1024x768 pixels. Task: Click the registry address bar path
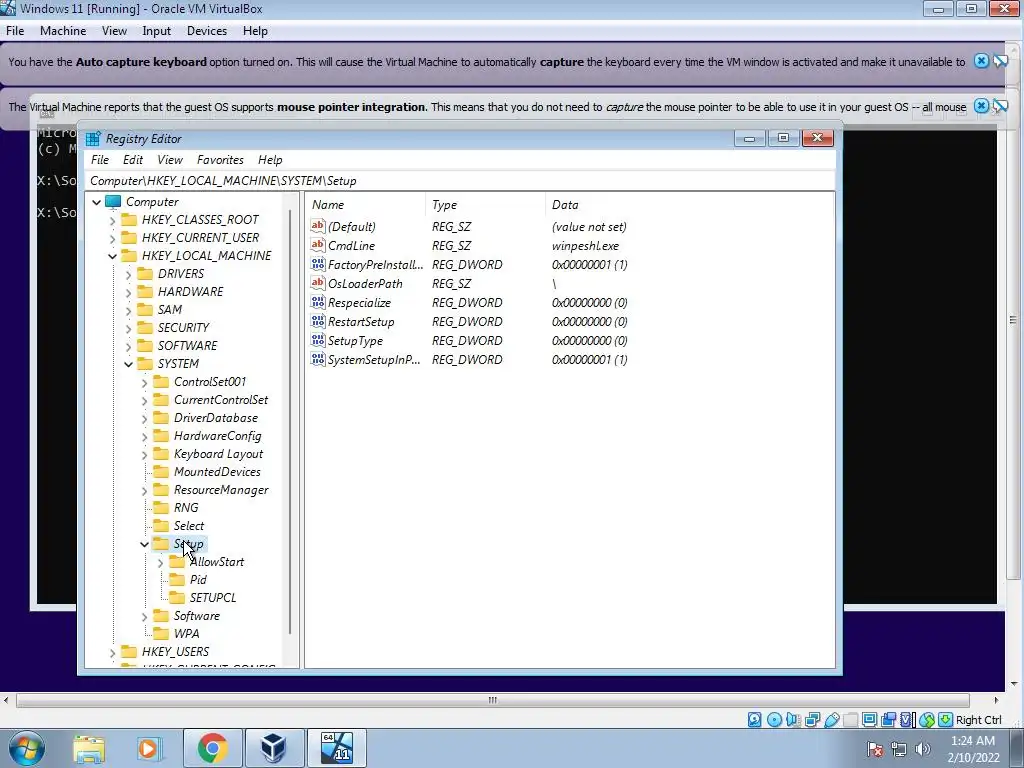(x=223, y=181)
